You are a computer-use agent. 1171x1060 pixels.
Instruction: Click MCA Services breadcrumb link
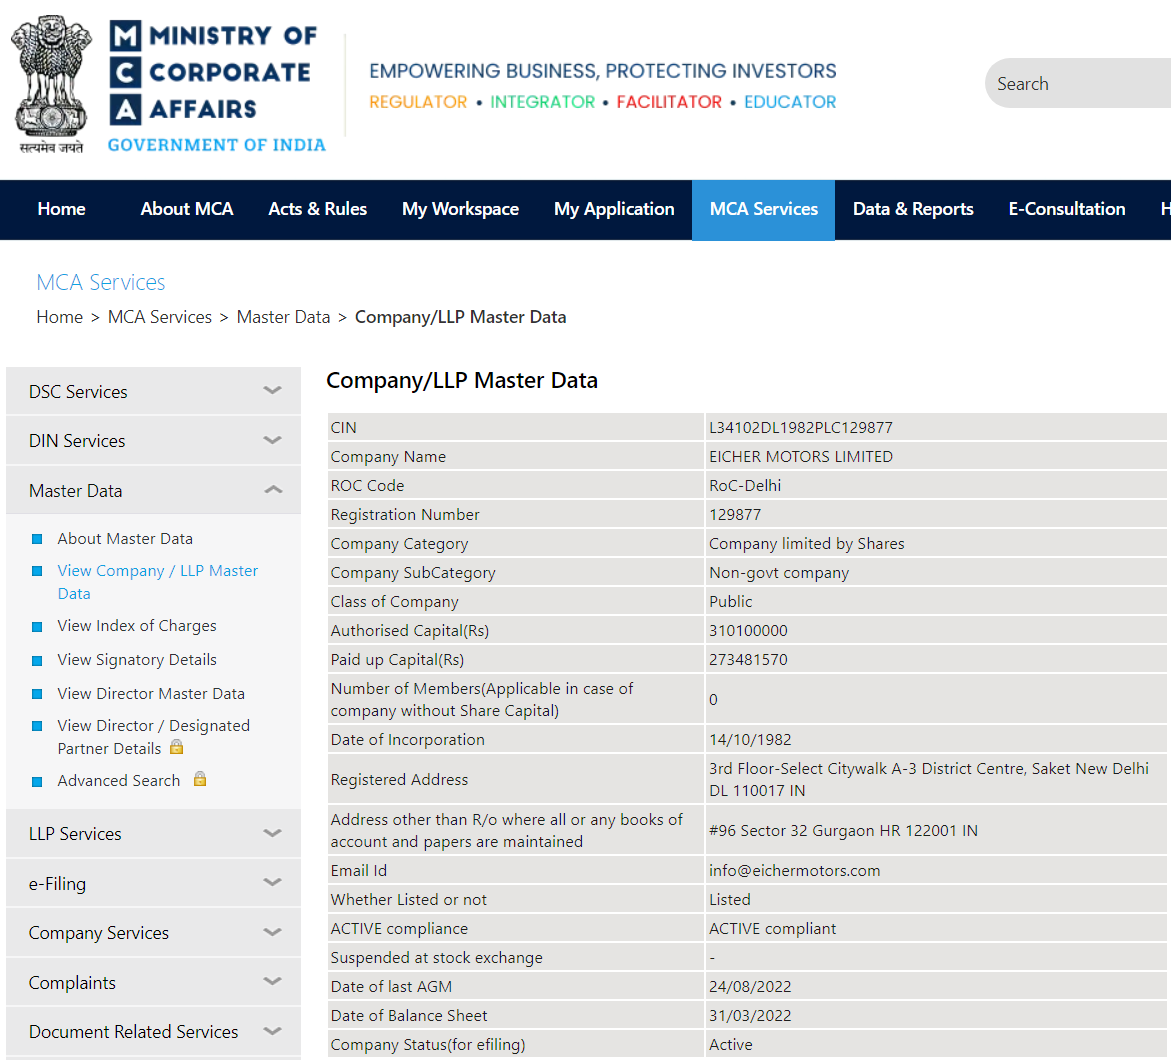(x=160, y=317)
